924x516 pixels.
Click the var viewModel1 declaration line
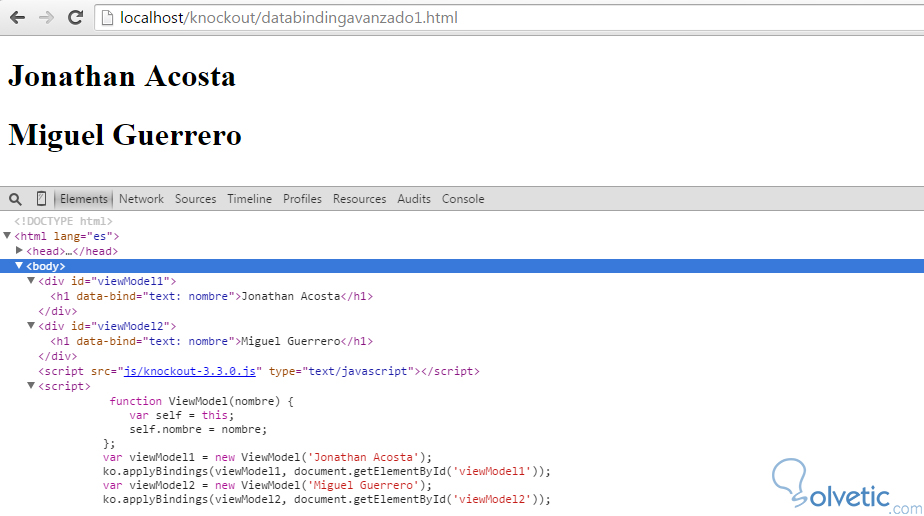coord(268,457)
